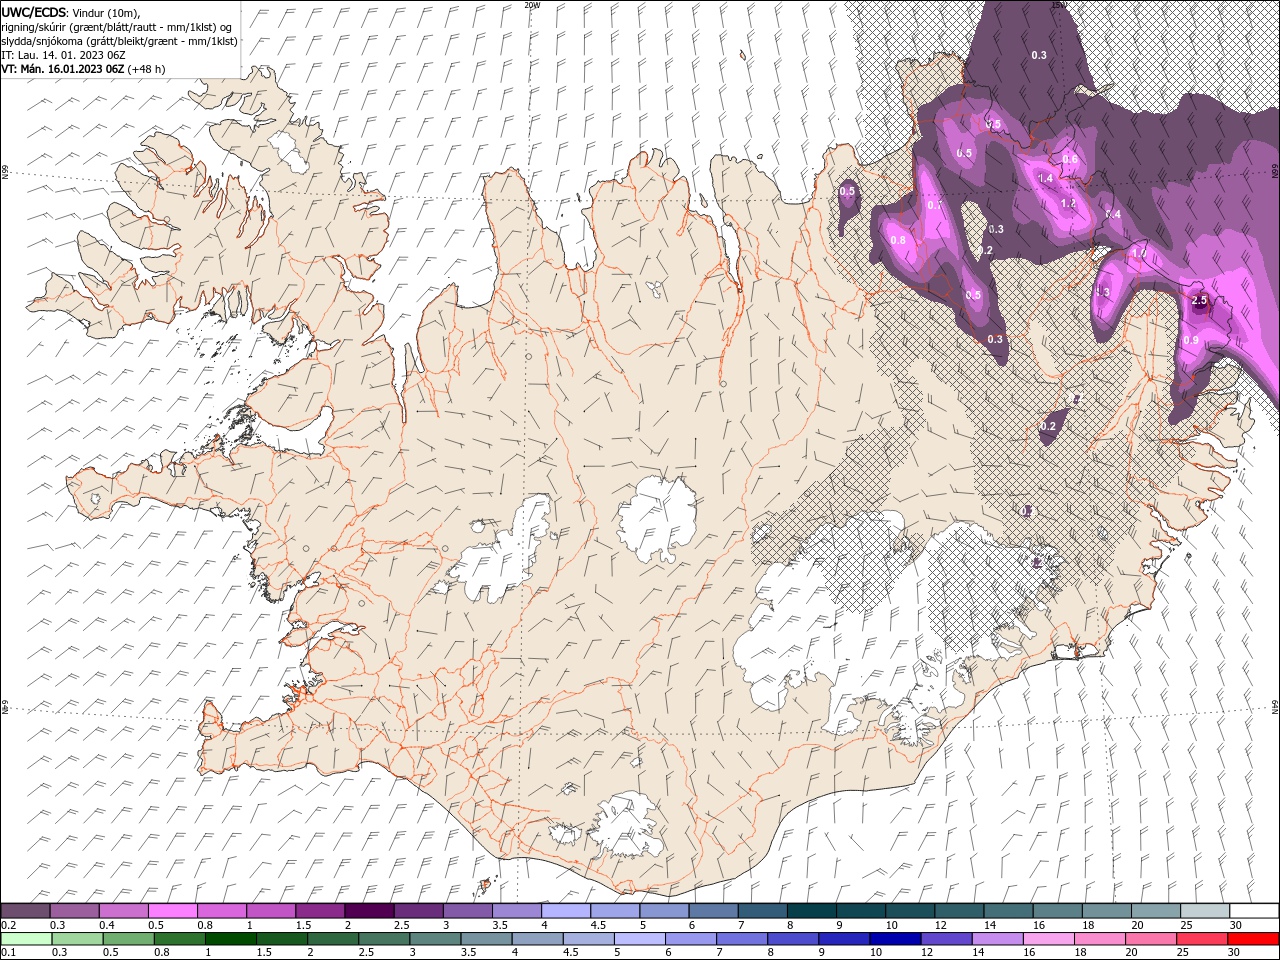The height and width of the screenshot is (960, 1280).
Task: Click the '0.1' label under the rain legend
Action: pyautogui.click(x=8, y=953)
